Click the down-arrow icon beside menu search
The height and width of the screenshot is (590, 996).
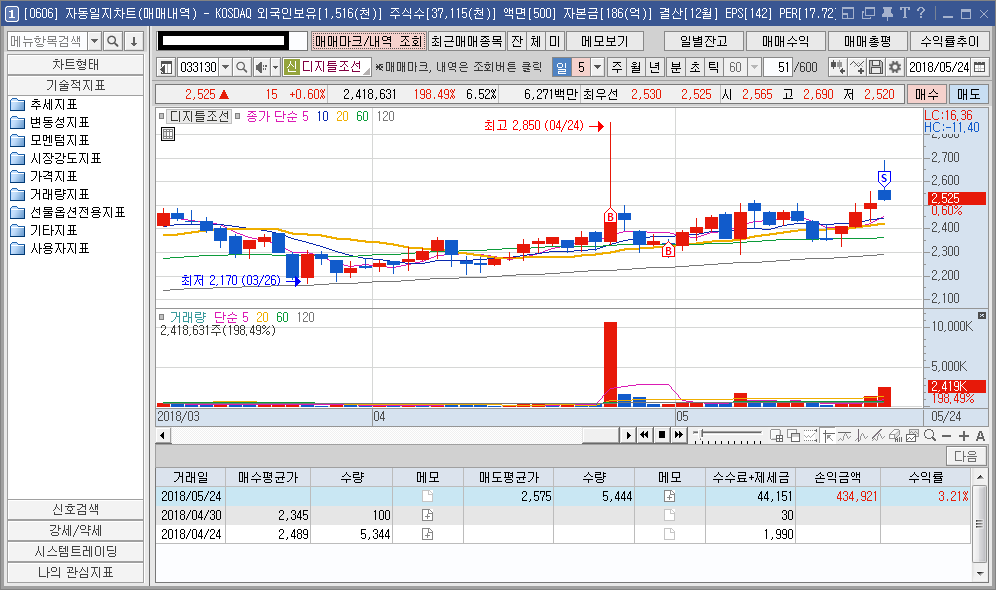click(x=133, y=41)
